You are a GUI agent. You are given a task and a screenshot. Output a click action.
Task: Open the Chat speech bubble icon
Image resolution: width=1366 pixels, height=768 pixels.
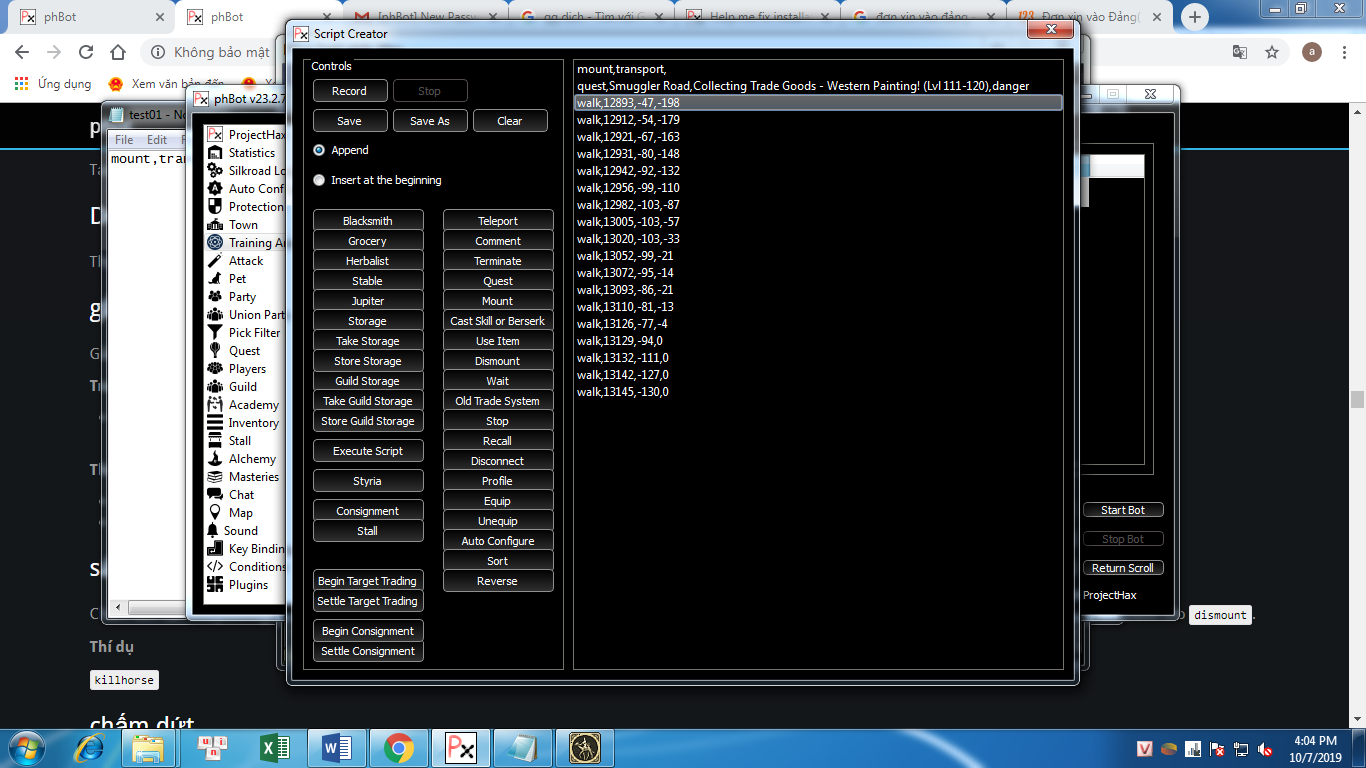(x=215, y=495)
